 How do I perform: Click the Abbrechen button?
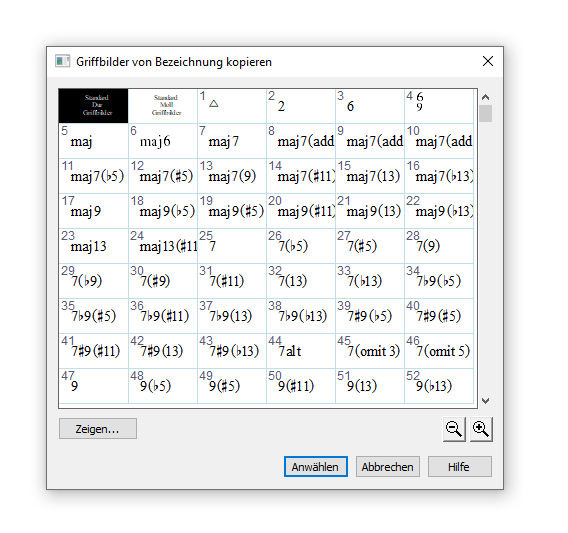click(x=388, y=467)
